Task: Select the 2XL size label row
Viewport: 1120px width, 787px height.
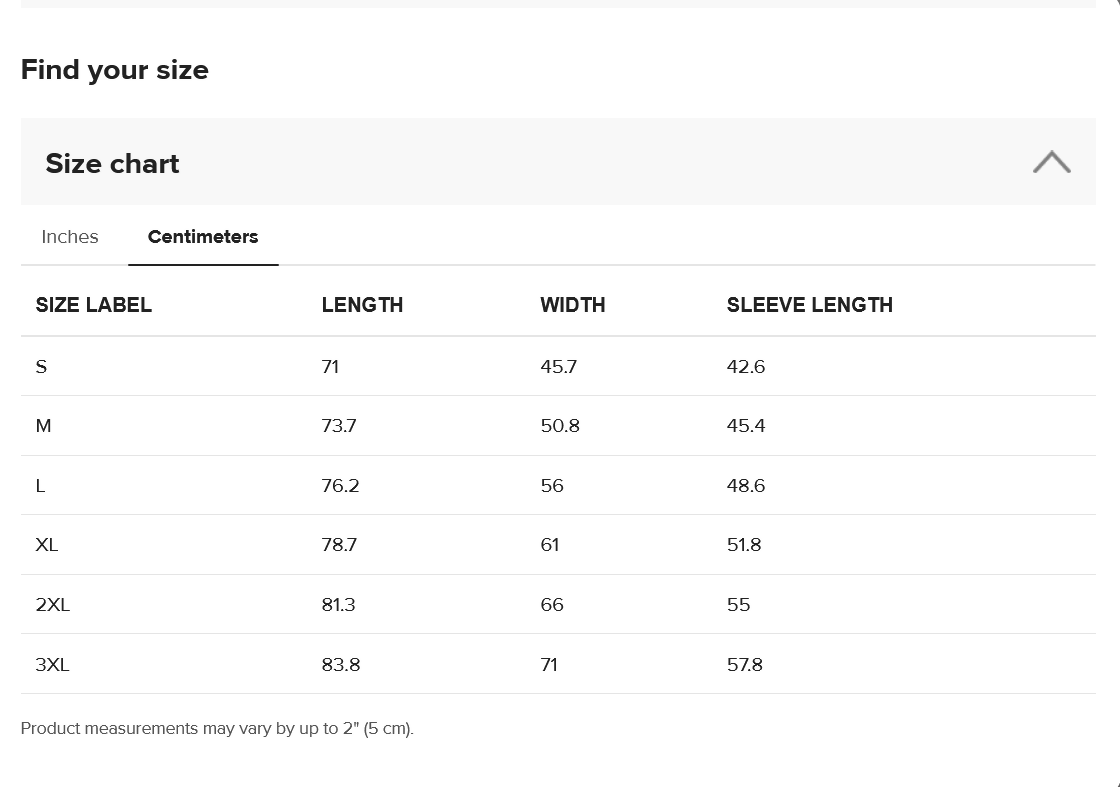Action: click(x=53, y=605)
